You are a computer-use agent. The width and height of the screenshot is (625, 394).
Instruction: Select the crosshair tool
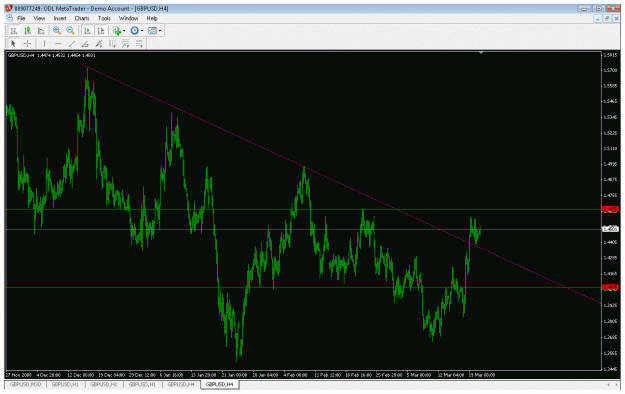click(27, 43)
